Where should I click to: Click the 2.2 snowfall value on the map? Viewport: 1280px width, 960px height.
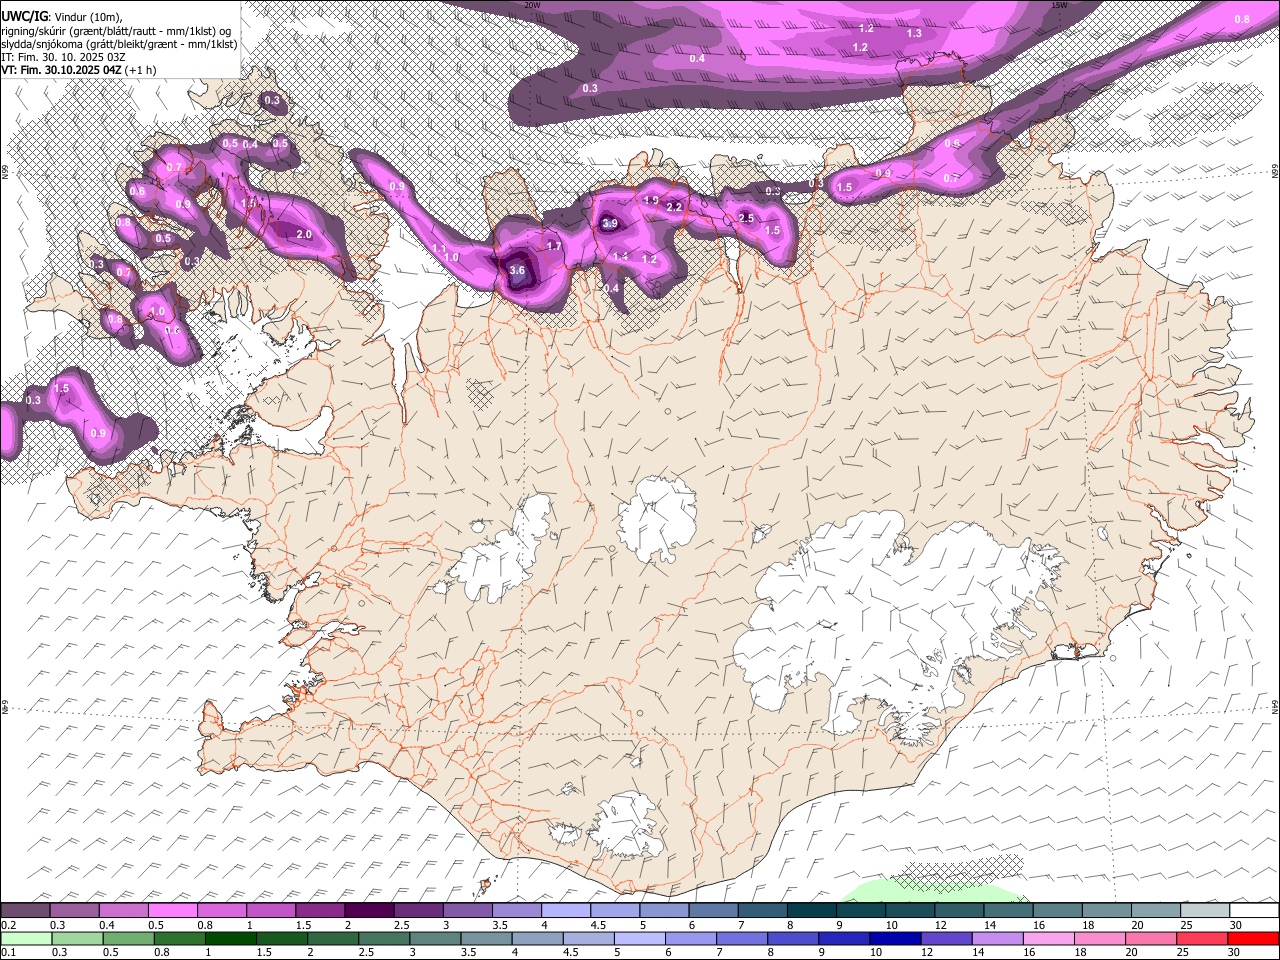(674, 207)
